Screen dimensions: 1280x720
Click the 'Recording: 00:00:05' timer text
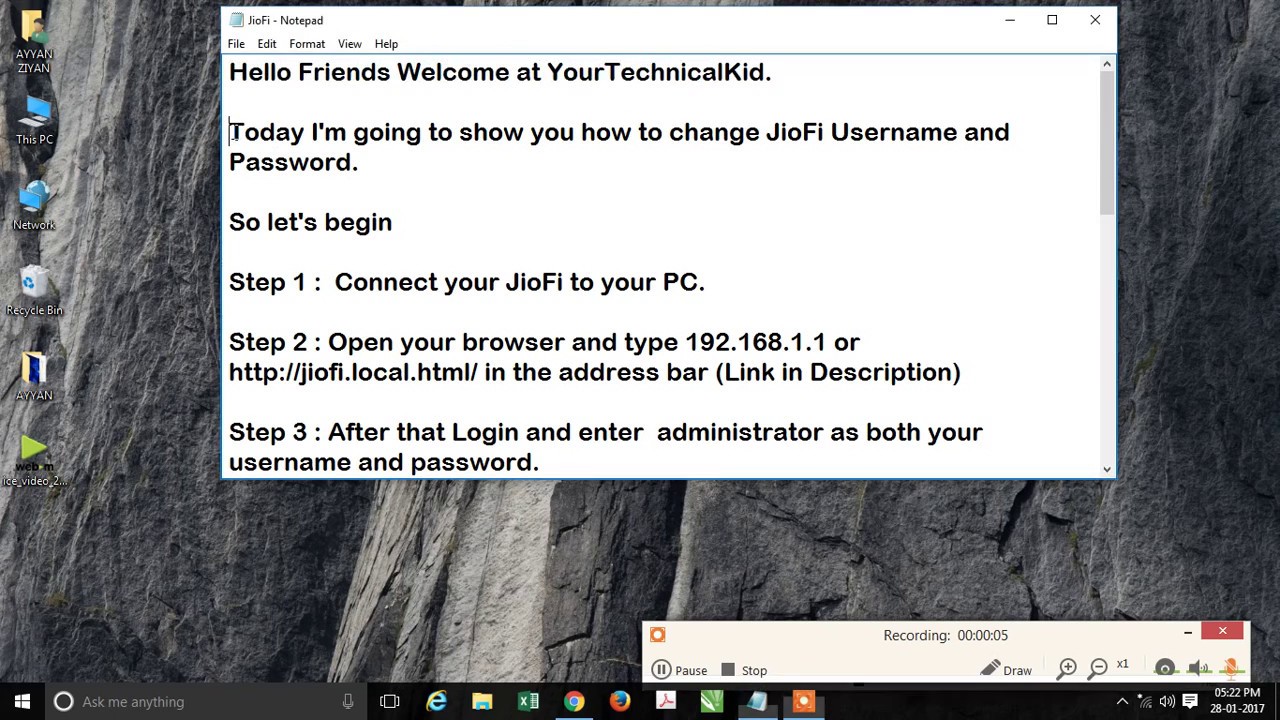[x=945, y=635]
